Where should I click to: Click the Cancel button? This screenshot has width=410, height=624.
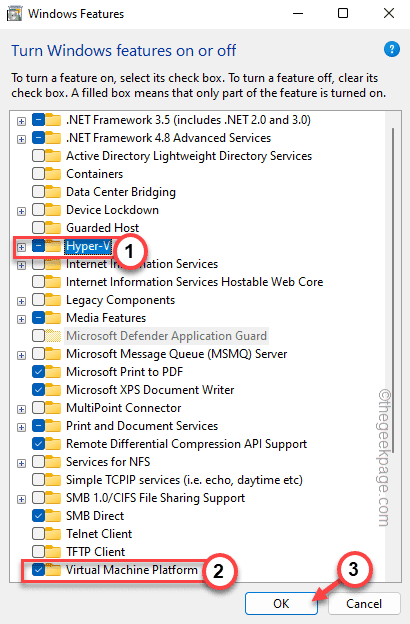tap(364, 603)
